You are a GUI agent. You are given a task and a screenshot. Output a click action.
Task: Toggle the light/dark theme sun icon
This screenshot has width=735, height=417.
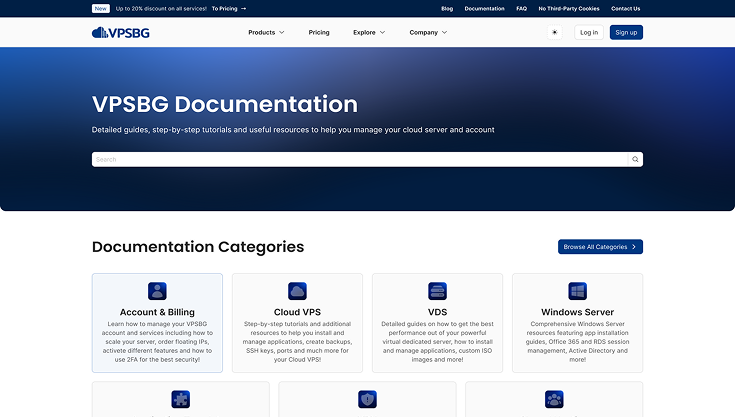click(x=555, y=32)
